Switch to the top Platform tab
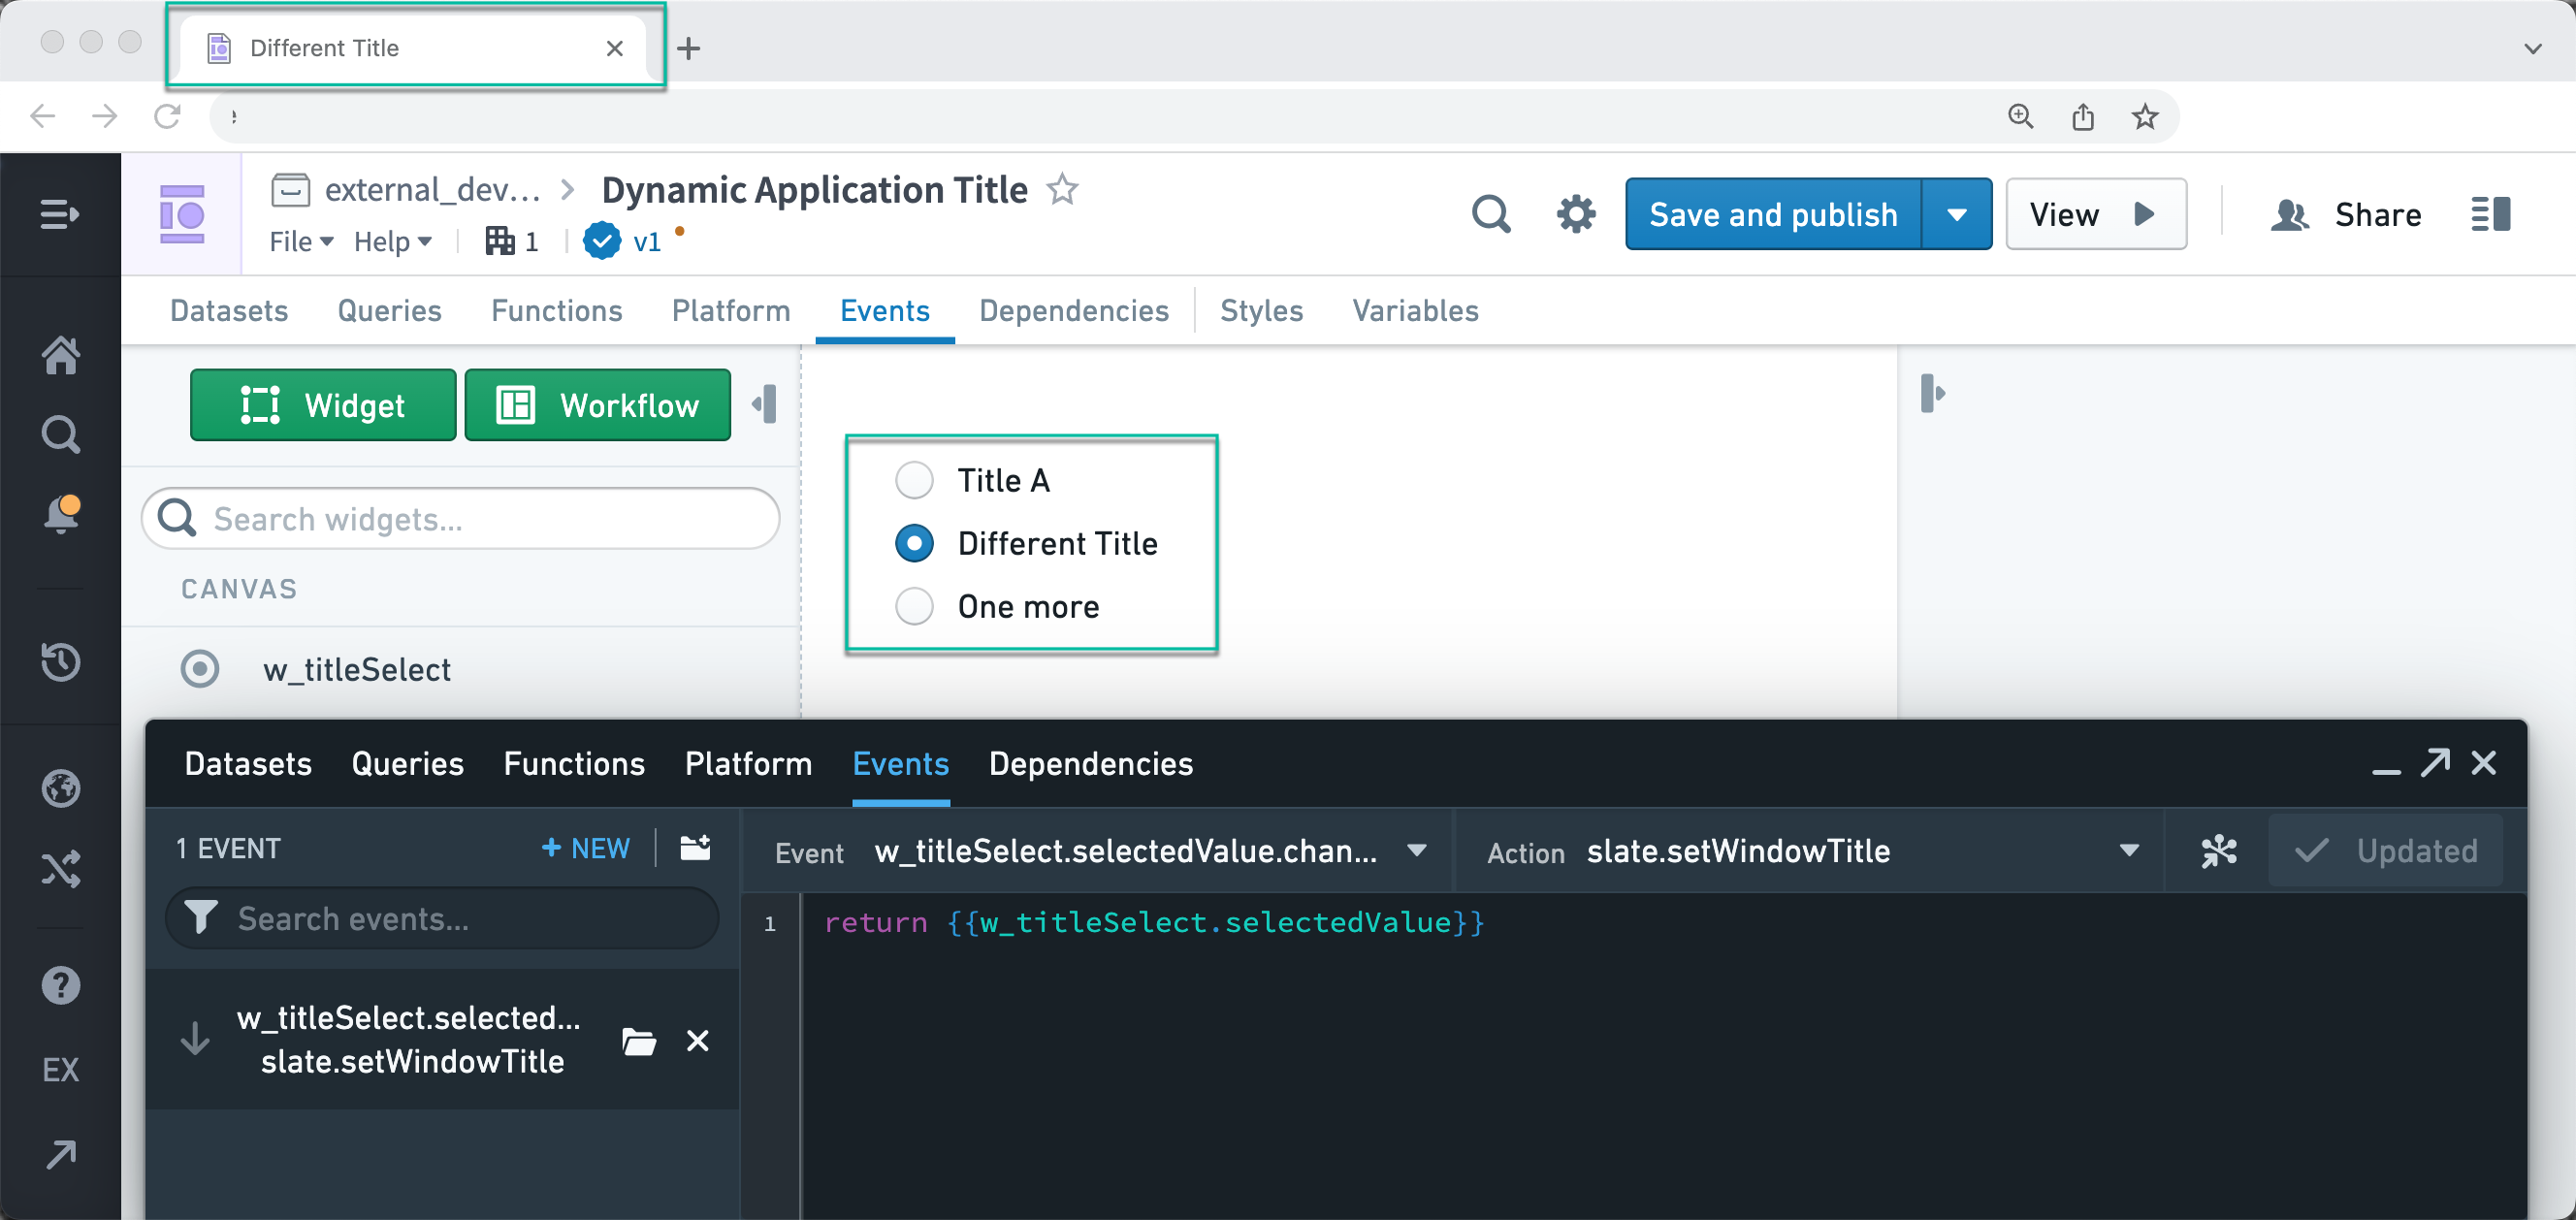 coord(731,311)
